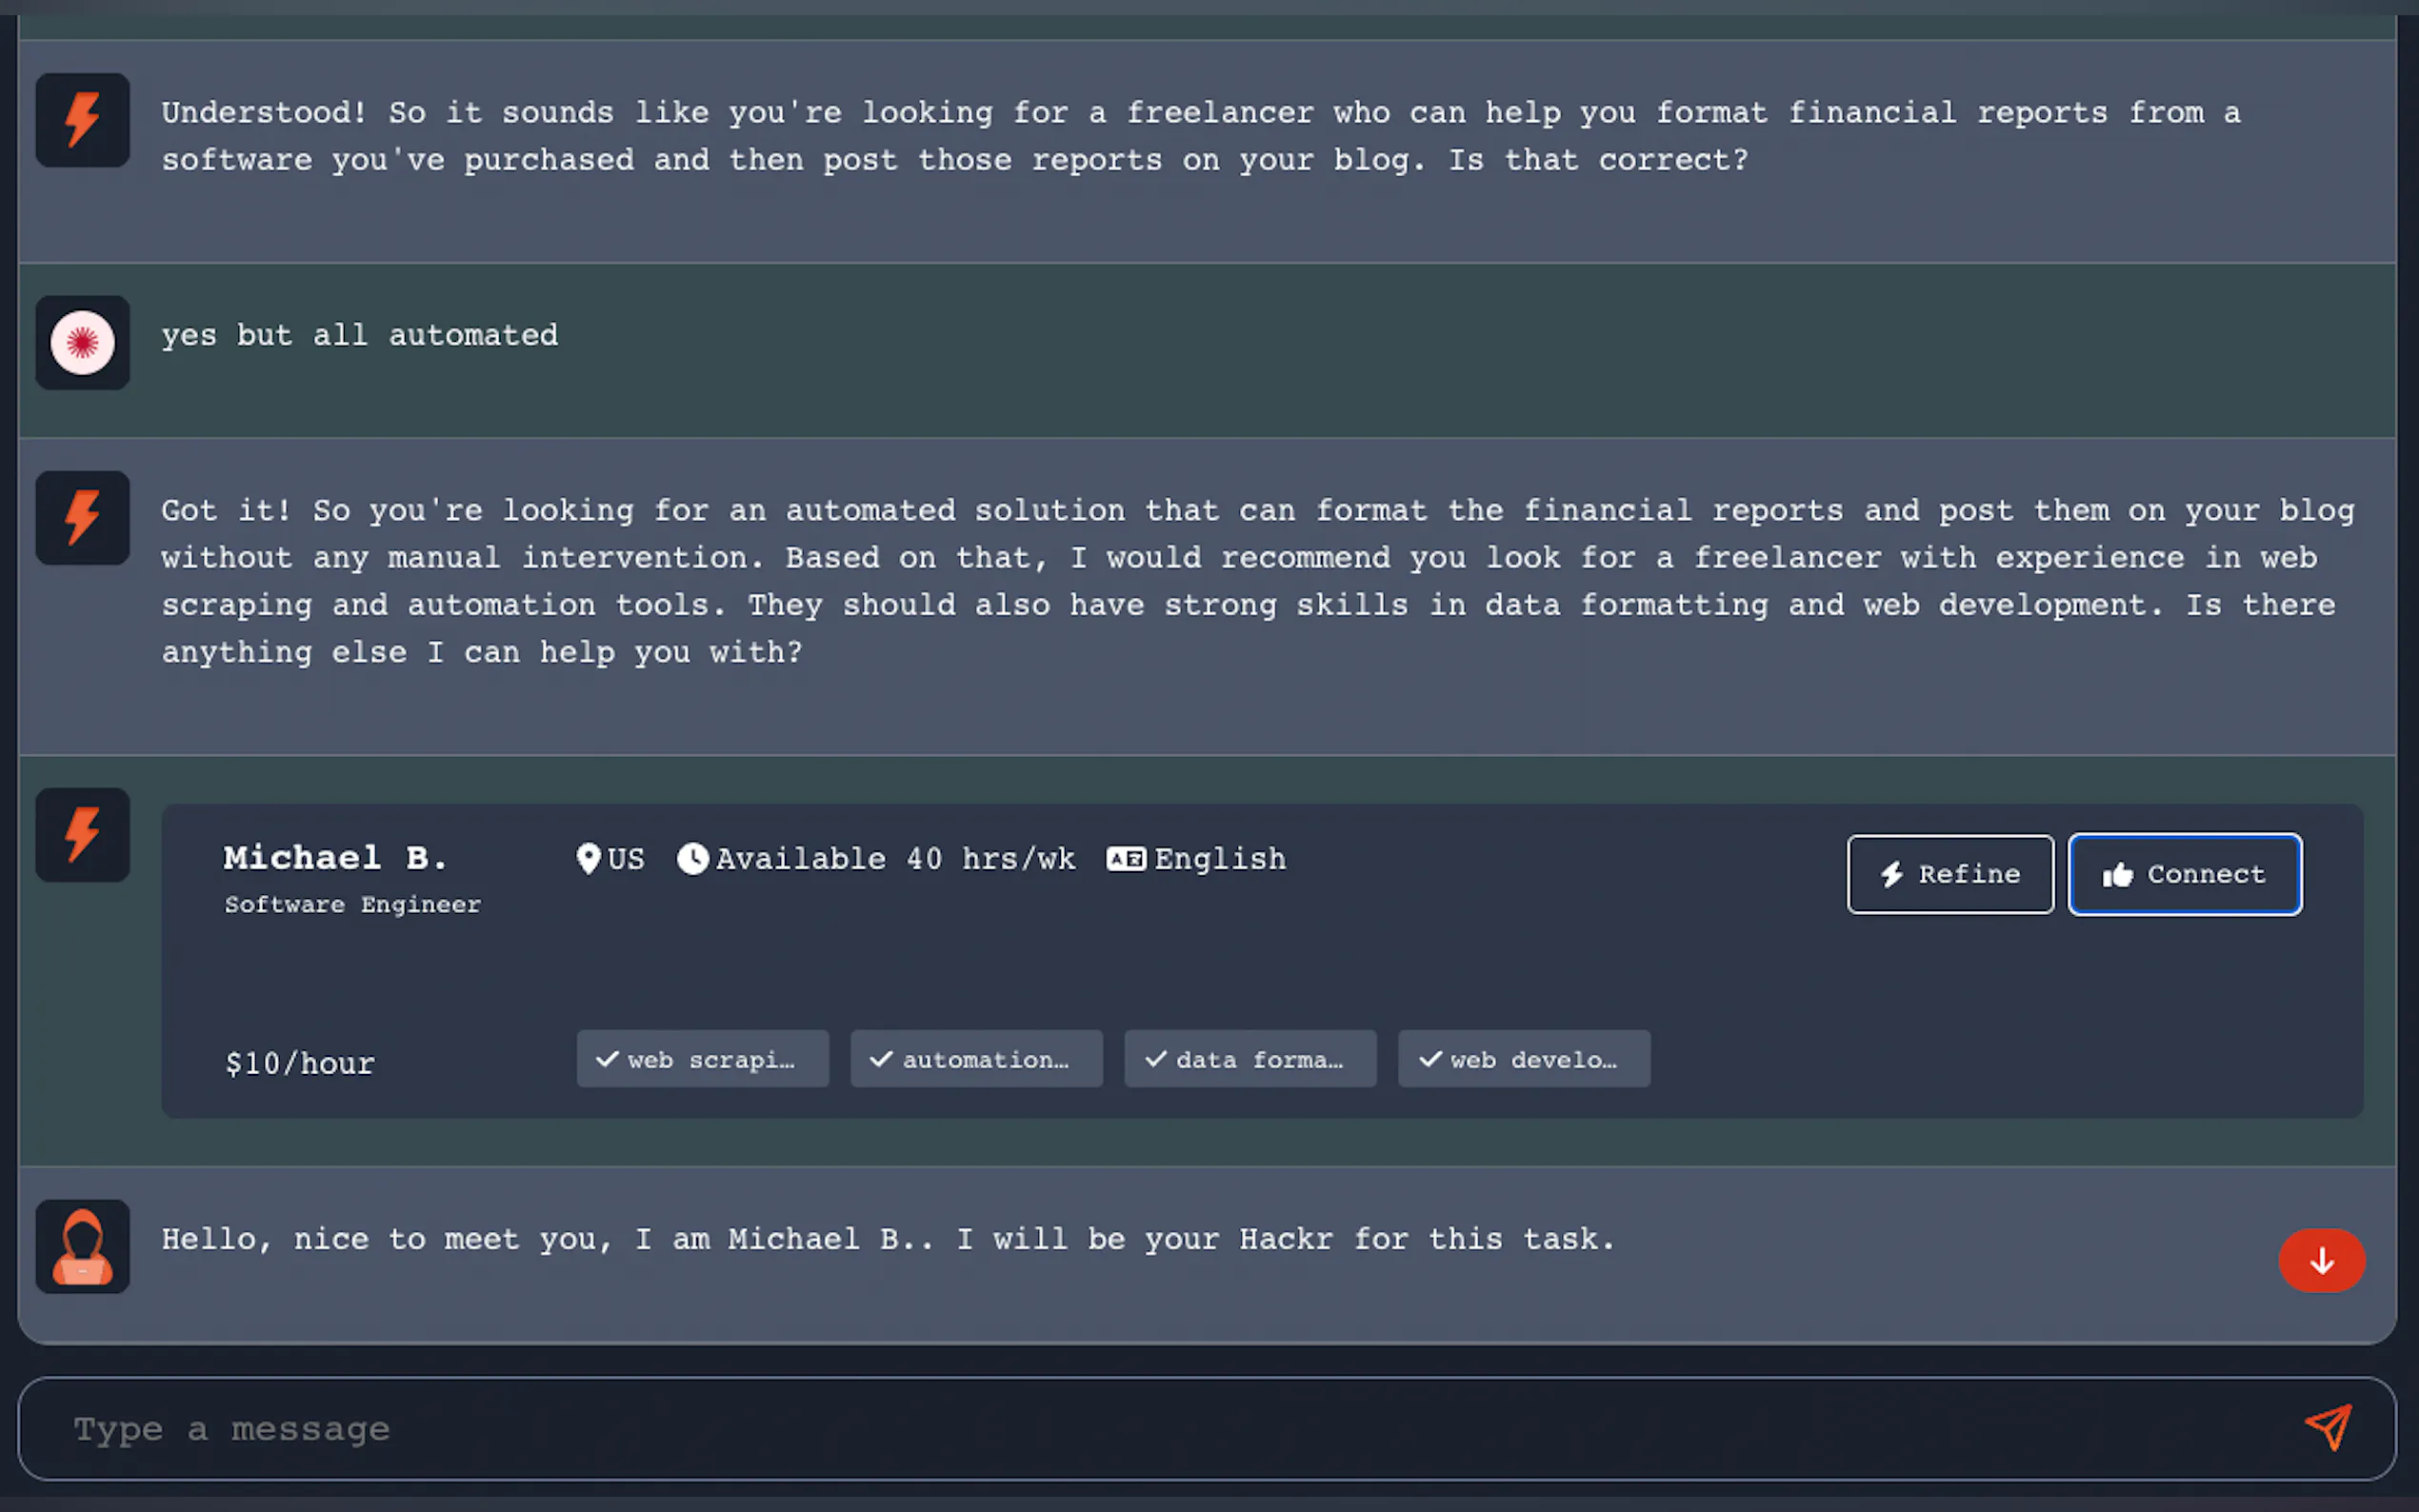This screenshot has height=1512, width=2419.
Task: Click the $10/hour rate label
Action: pos(300,1063)
